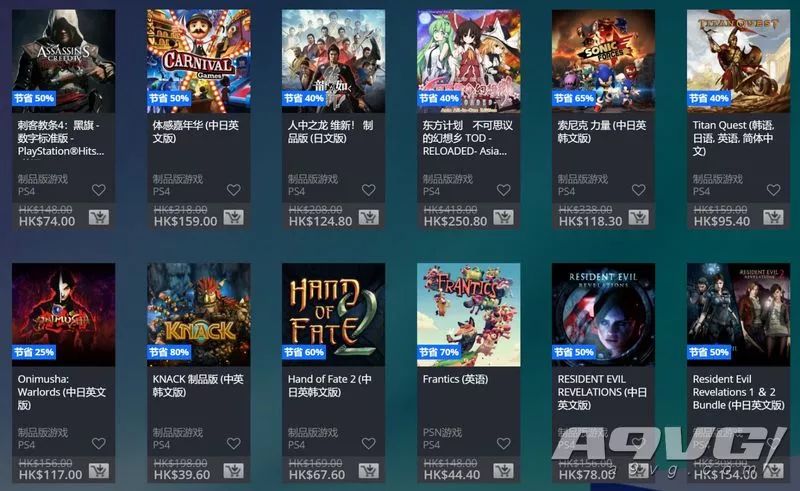This screenshot has height=491, width=800.
Task: Add Assassin's Creed Black Flag to cart
Action: [x=98, y=217]
